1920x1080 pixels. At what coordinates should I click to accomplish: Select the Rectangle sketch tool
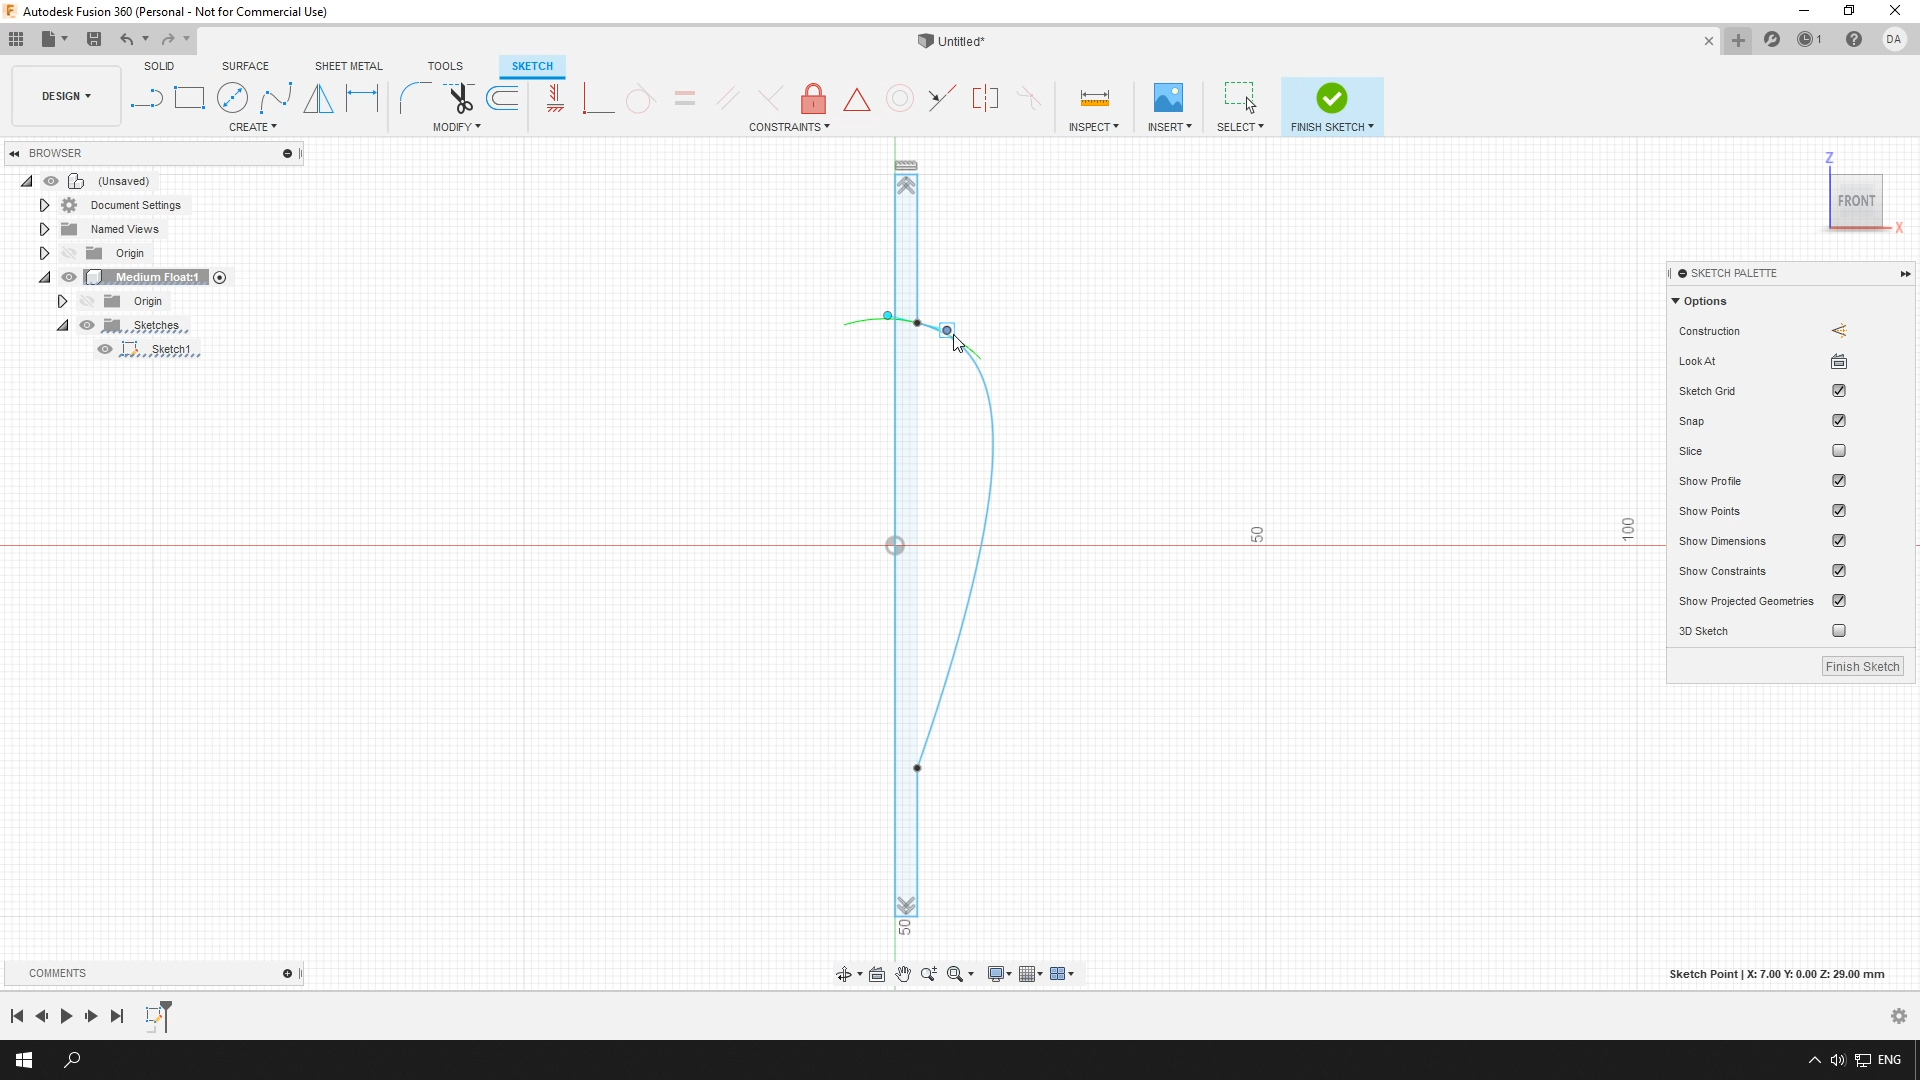tap(189, 98)
